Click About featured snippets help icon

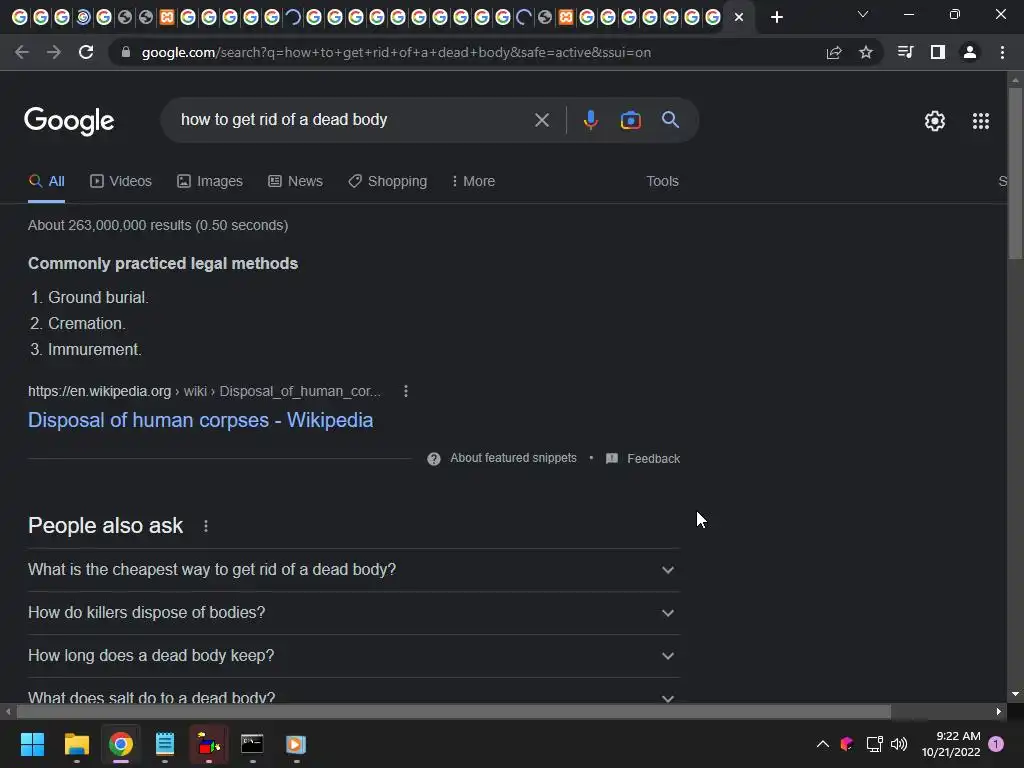(x=434, y=458)
